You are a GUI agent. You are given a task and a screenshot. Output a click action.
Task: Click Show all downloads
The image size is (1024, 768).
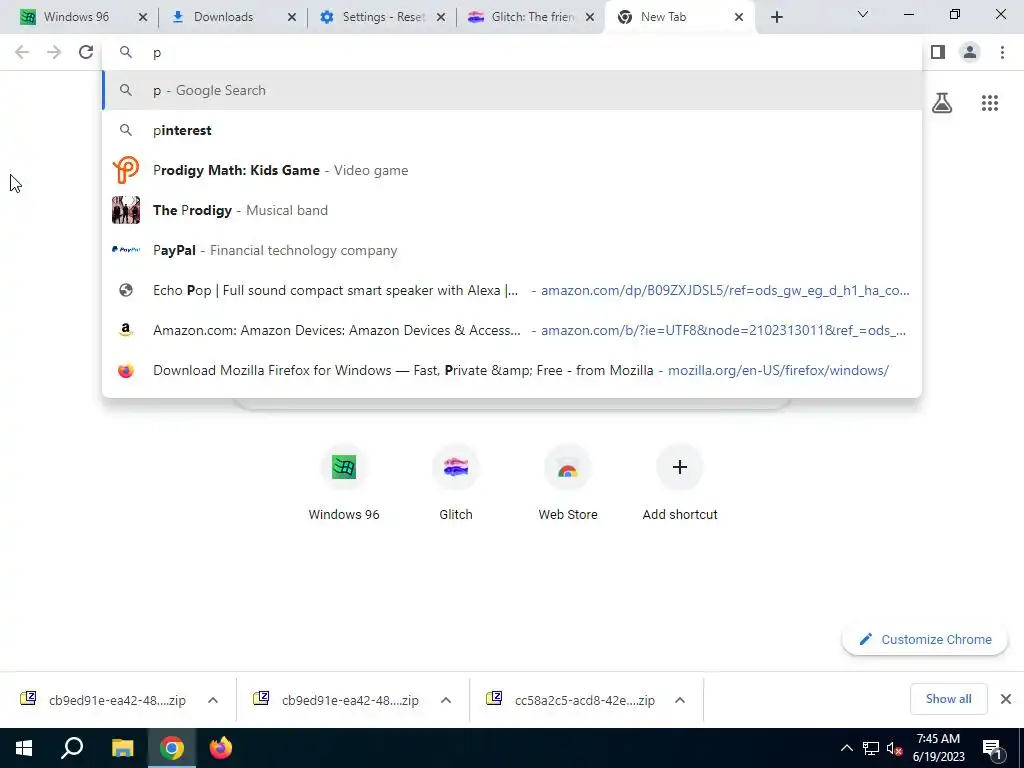[948, 699]
